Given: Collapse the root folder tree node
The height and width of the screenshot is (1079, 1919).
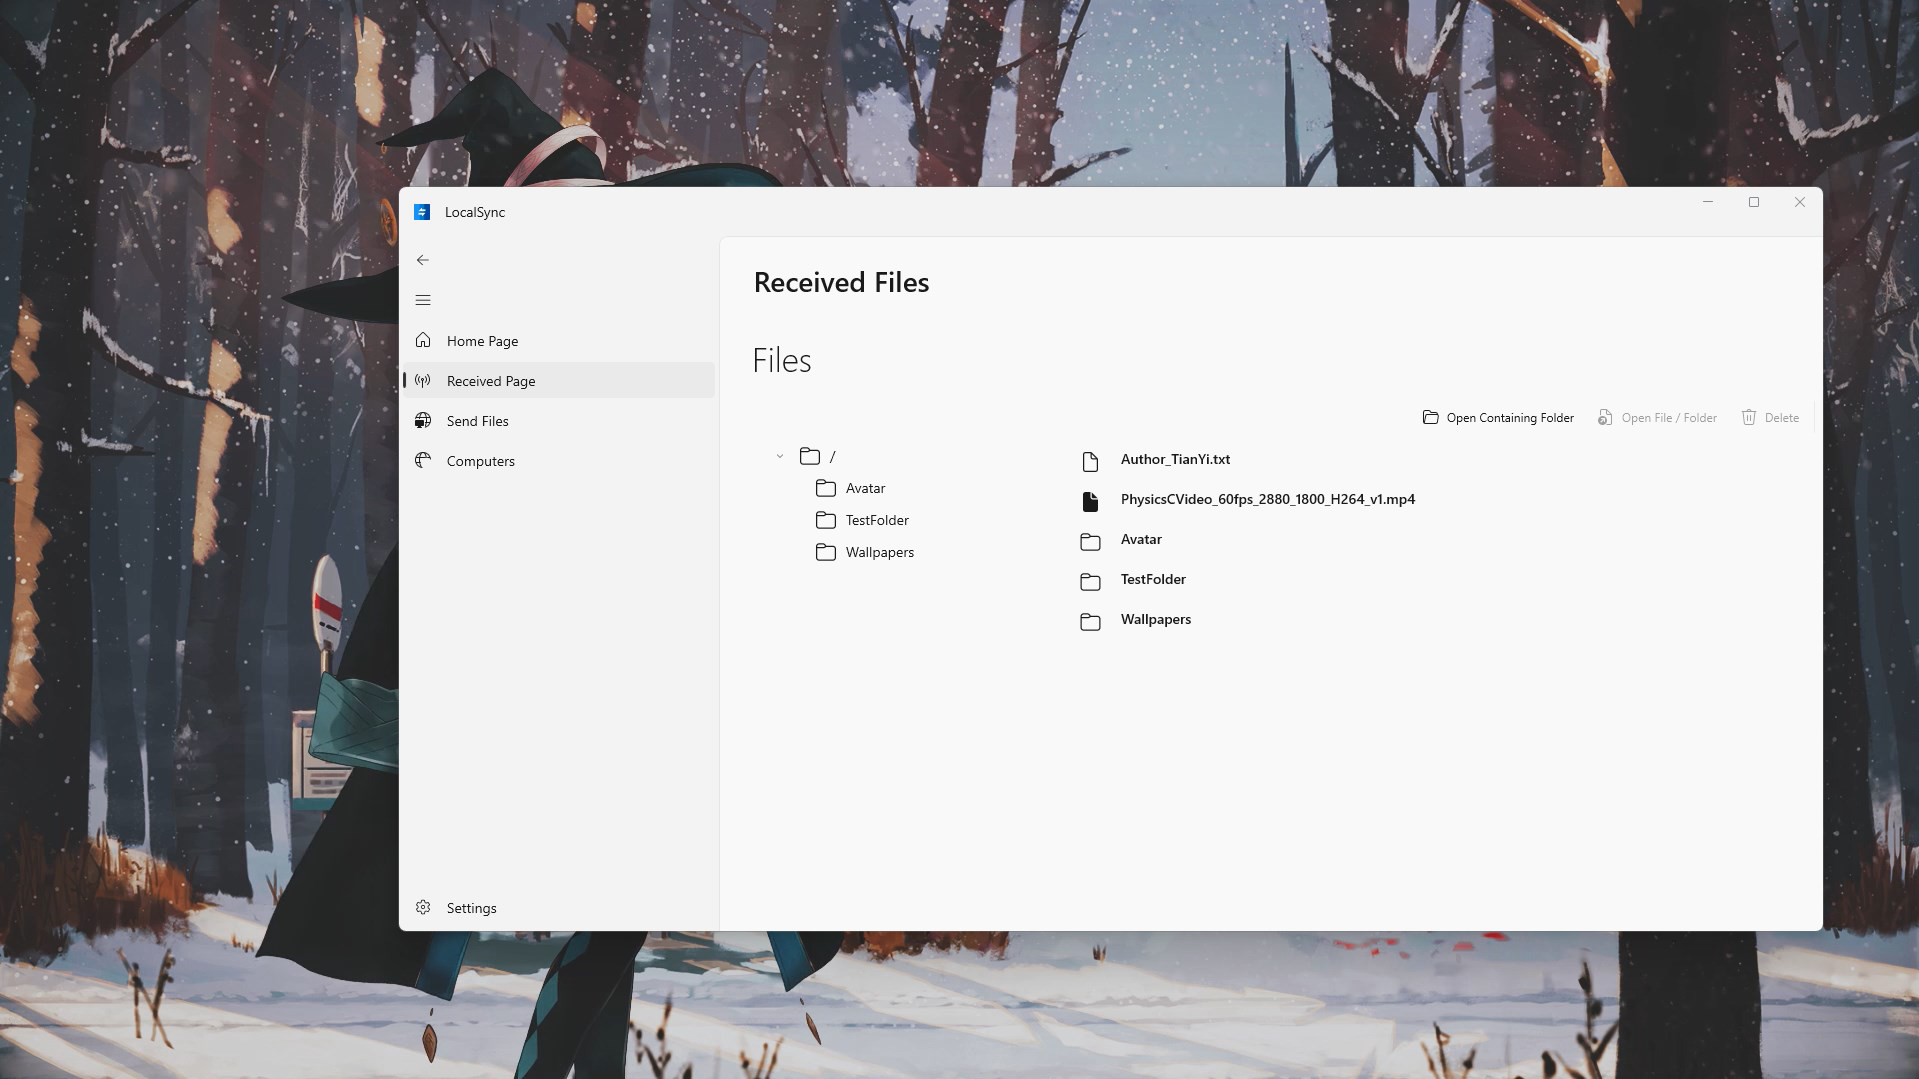Looking at the screenshot, I should [x=780, y=456].
